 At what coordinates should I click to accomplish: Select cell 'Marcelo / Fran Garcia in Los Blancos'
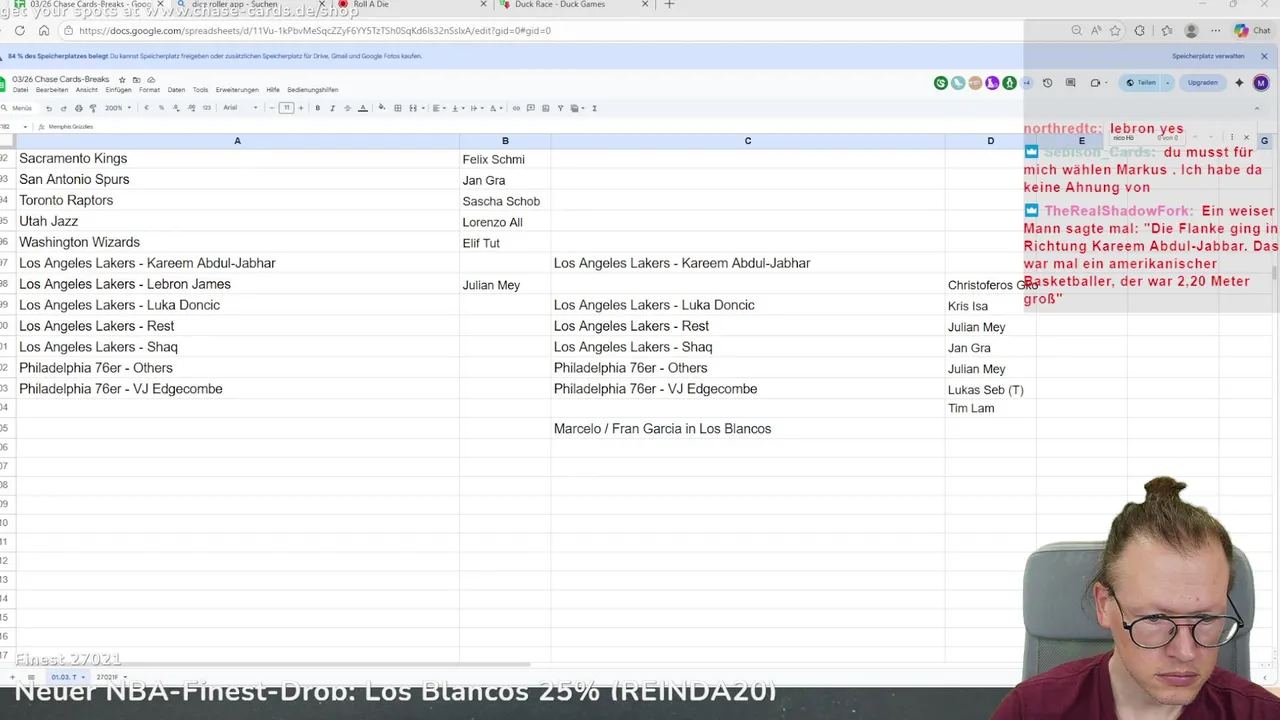[x=747, y=429]
